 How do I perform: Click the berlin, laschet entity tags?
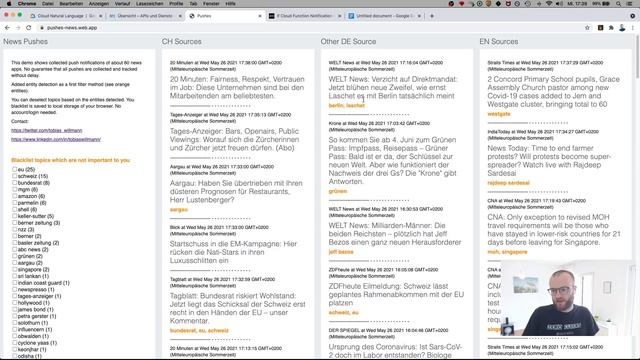347,105
